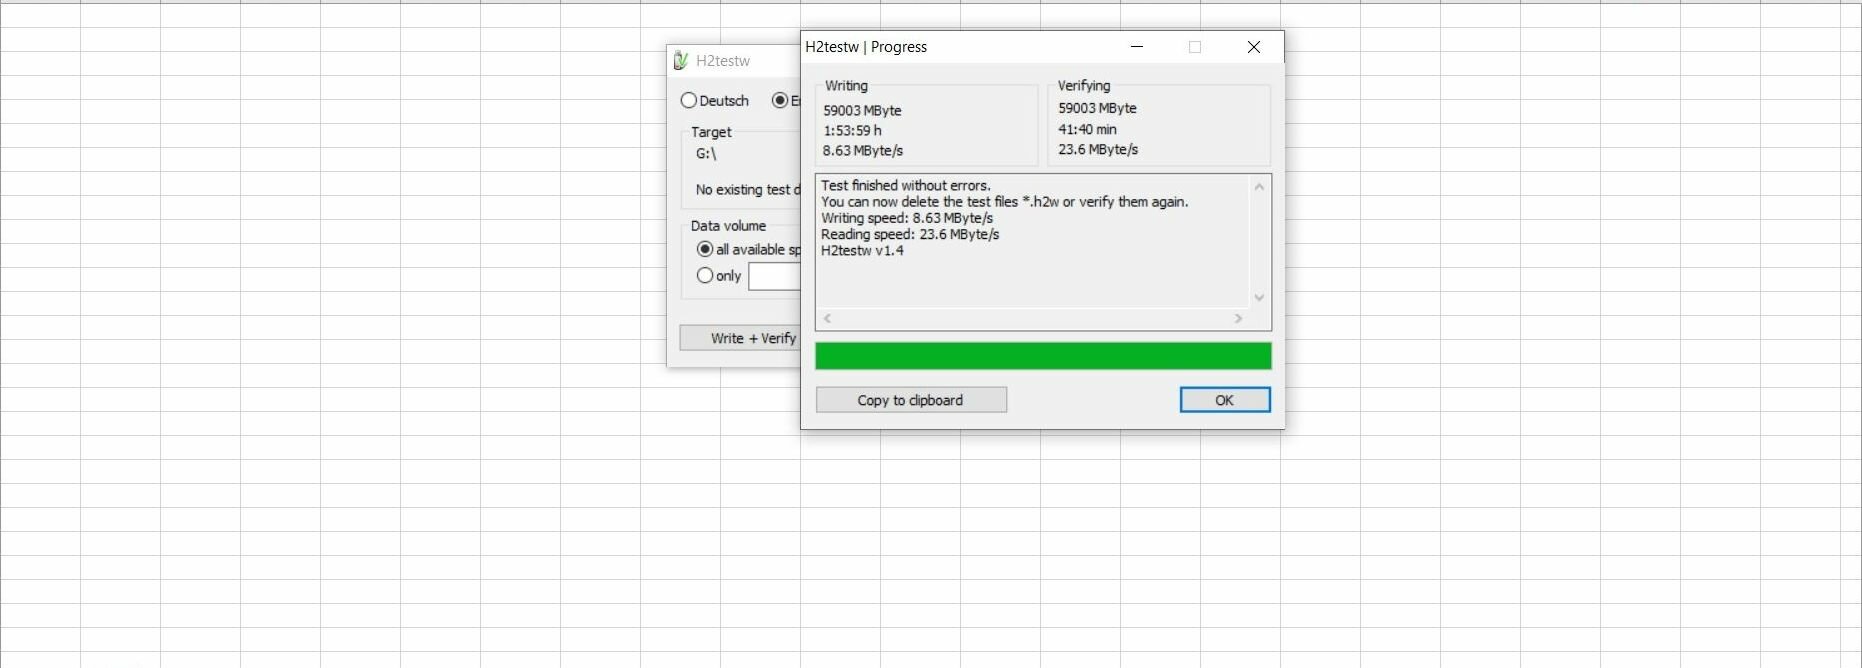
Task: Click the log's scroll right arrow
Action: point(1238,319)
